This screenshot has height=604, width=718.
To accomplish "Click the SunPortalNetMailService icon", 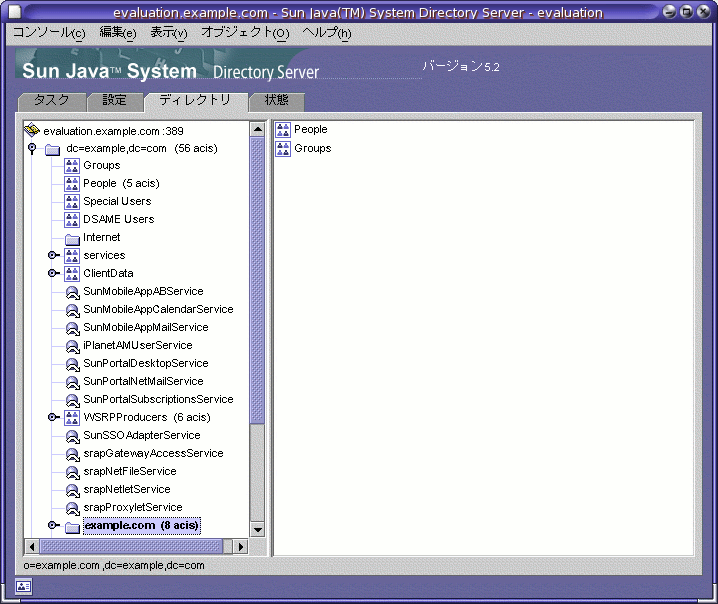I will [72, 382].
